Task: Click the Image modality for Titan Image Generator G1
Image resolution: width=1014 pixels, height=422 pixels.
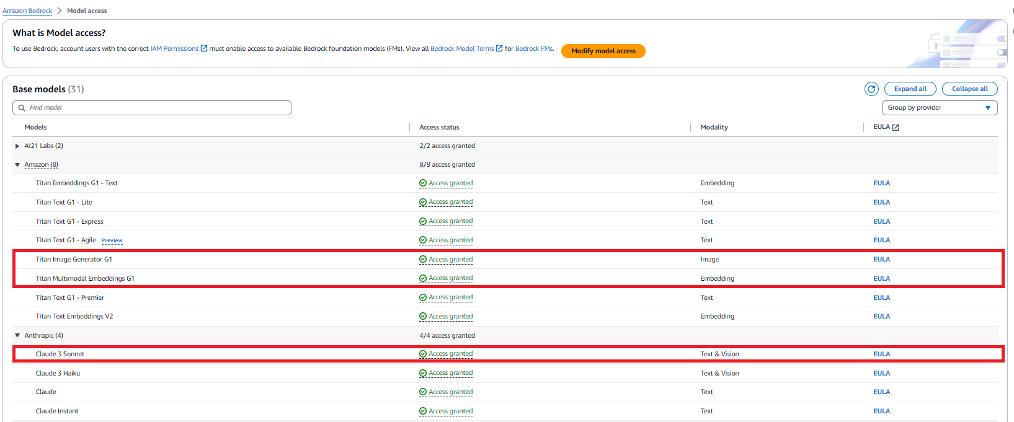Action: (709, 260)
